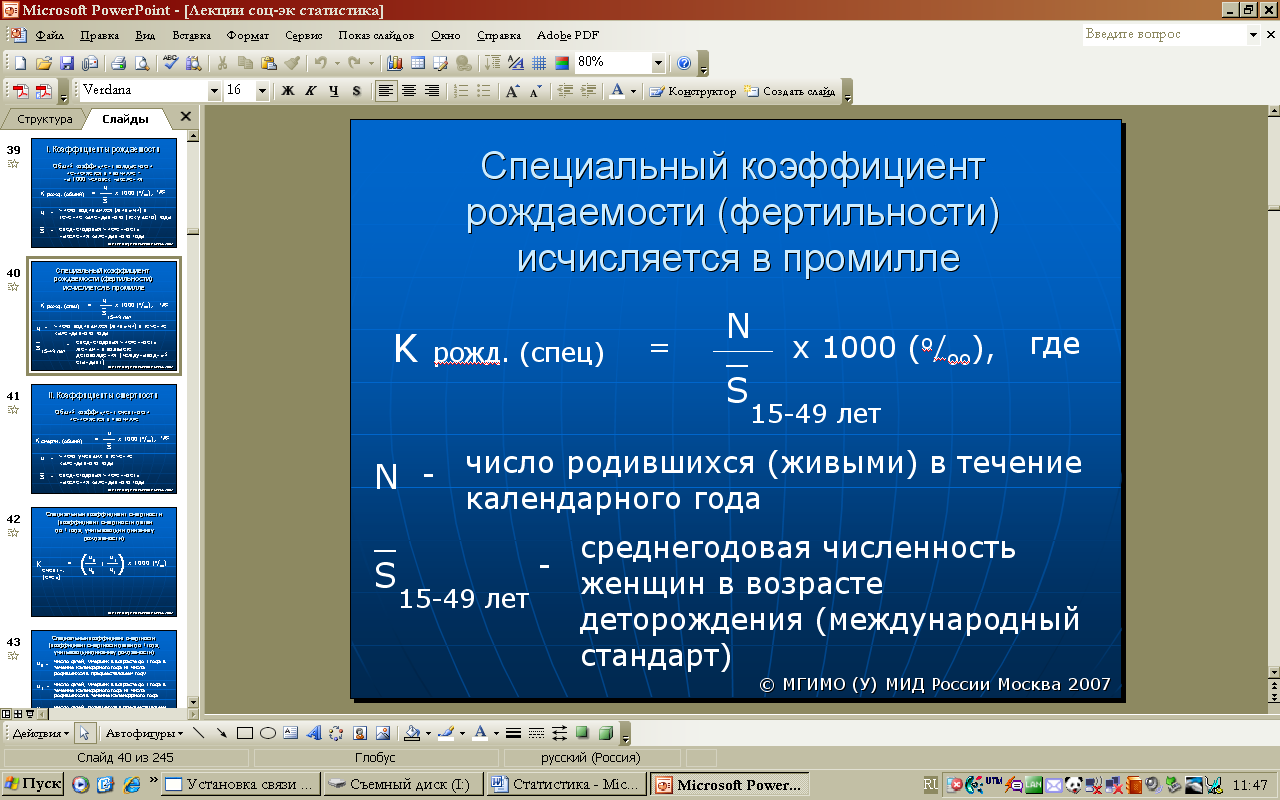This screenshot has height=800, width=1280.
Task: Expand the 80% zoom dropdown
Action: [x=657, y=63]
